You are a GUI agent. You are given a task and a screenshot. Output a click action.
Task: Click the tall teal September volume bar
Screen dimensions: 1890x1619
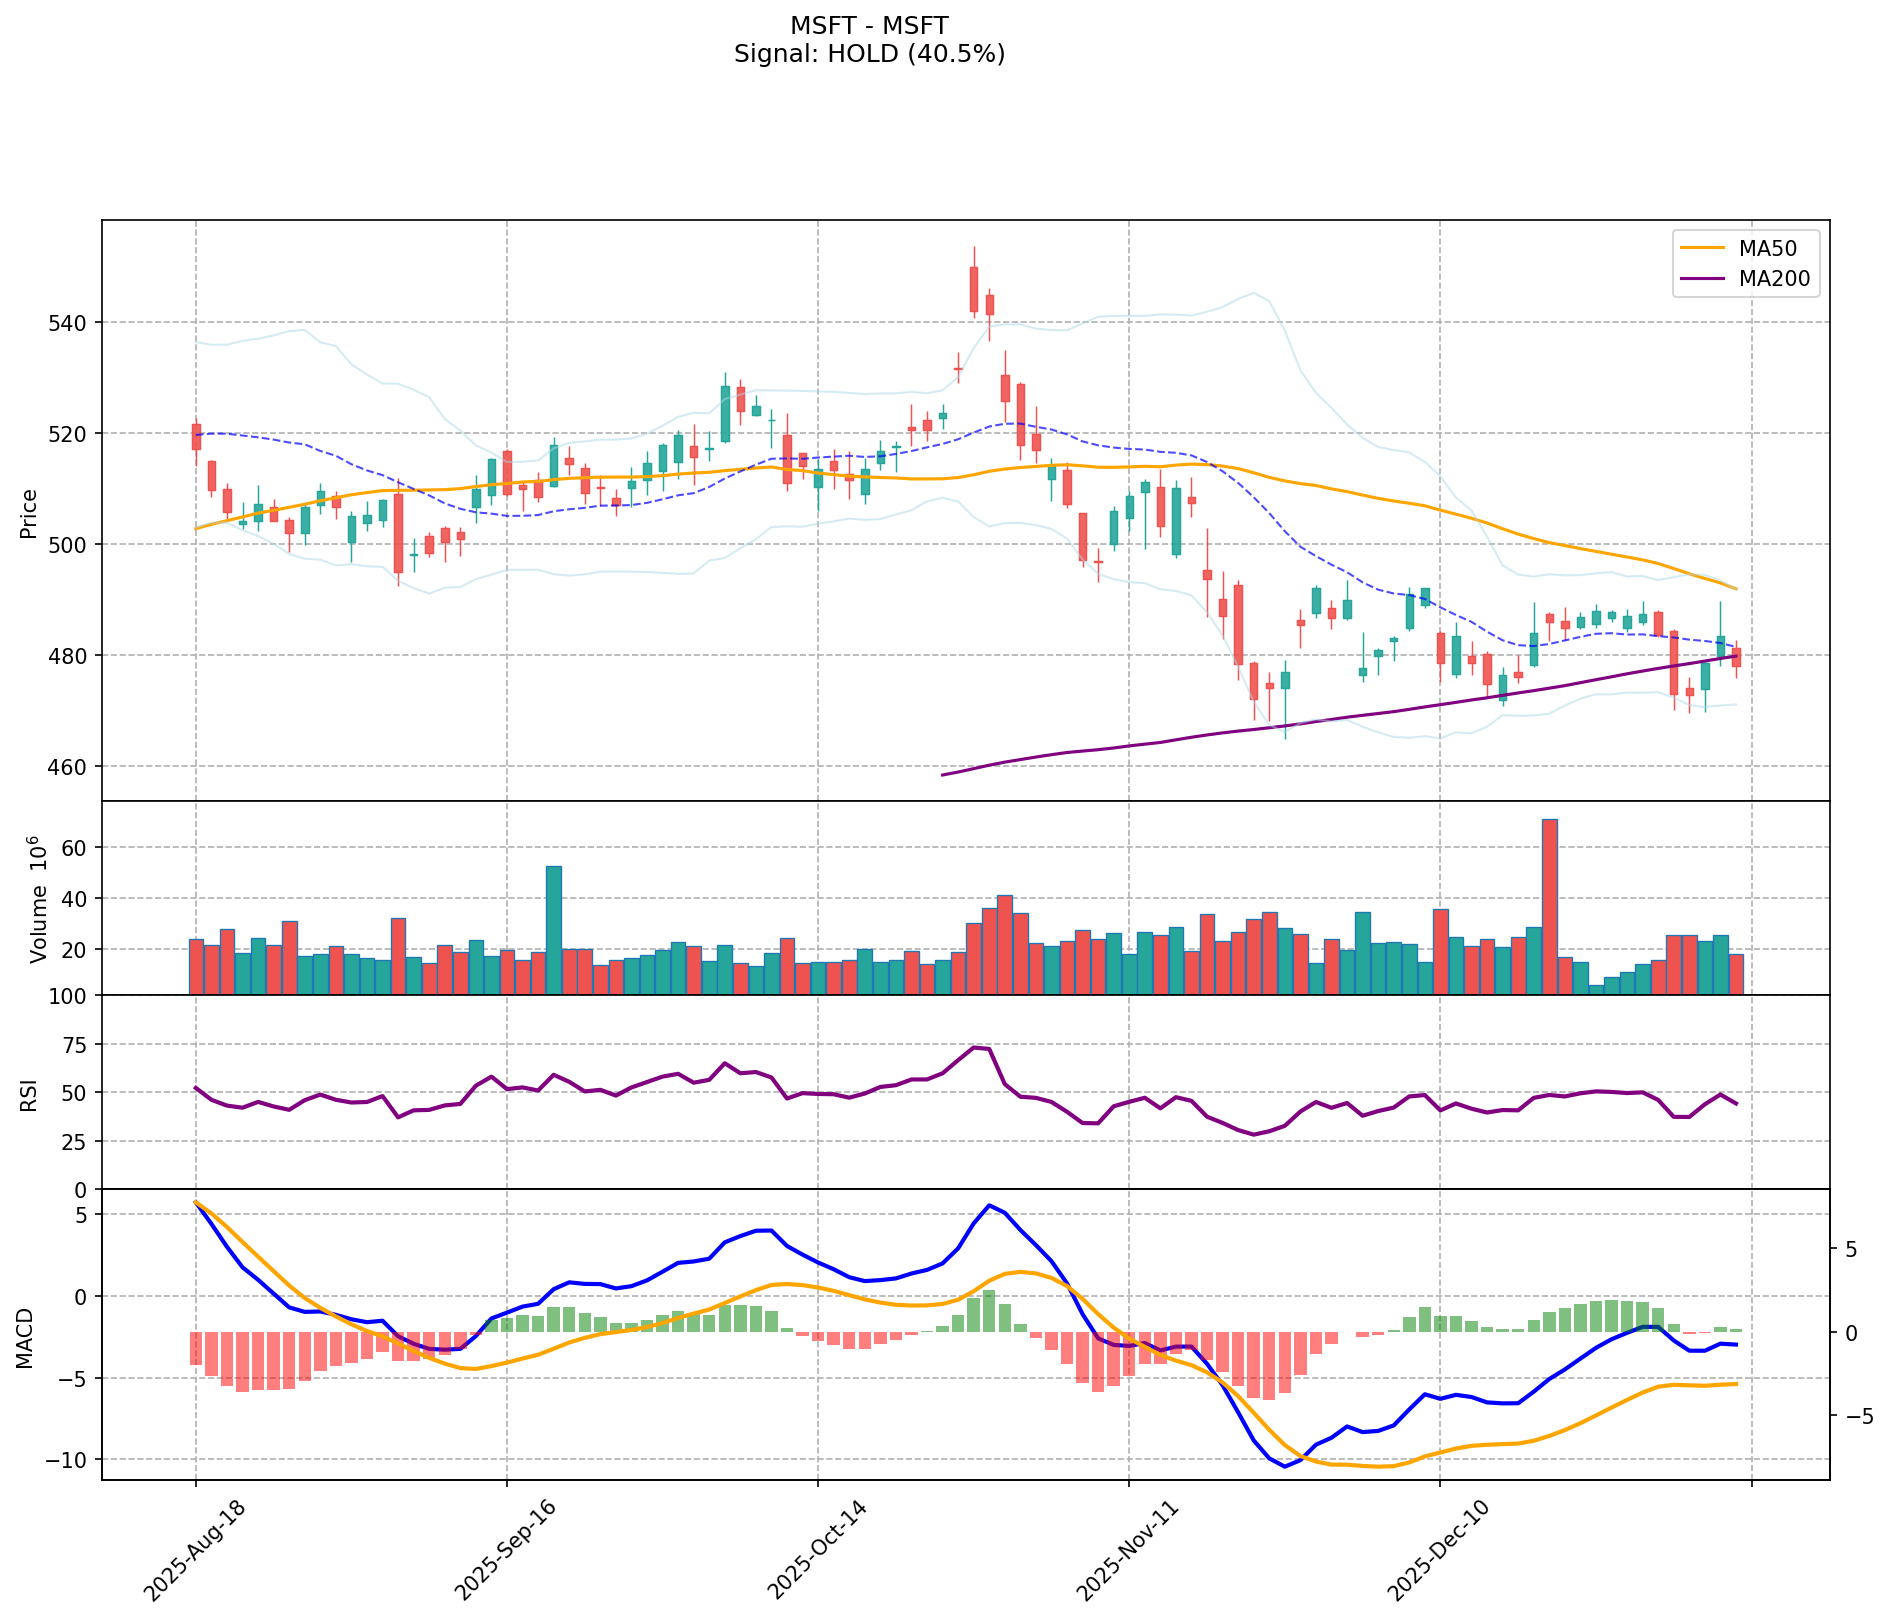(553, 930)
